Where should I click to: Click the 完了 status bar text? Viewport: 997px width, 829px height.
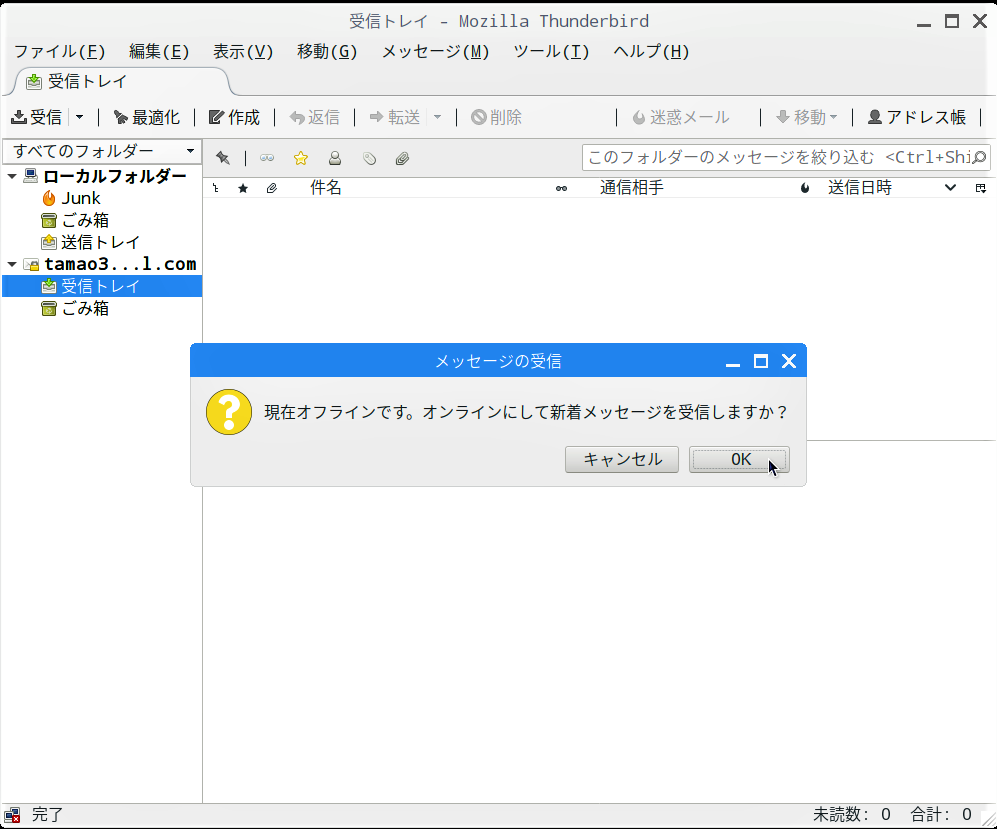click(x=47, y=814)
